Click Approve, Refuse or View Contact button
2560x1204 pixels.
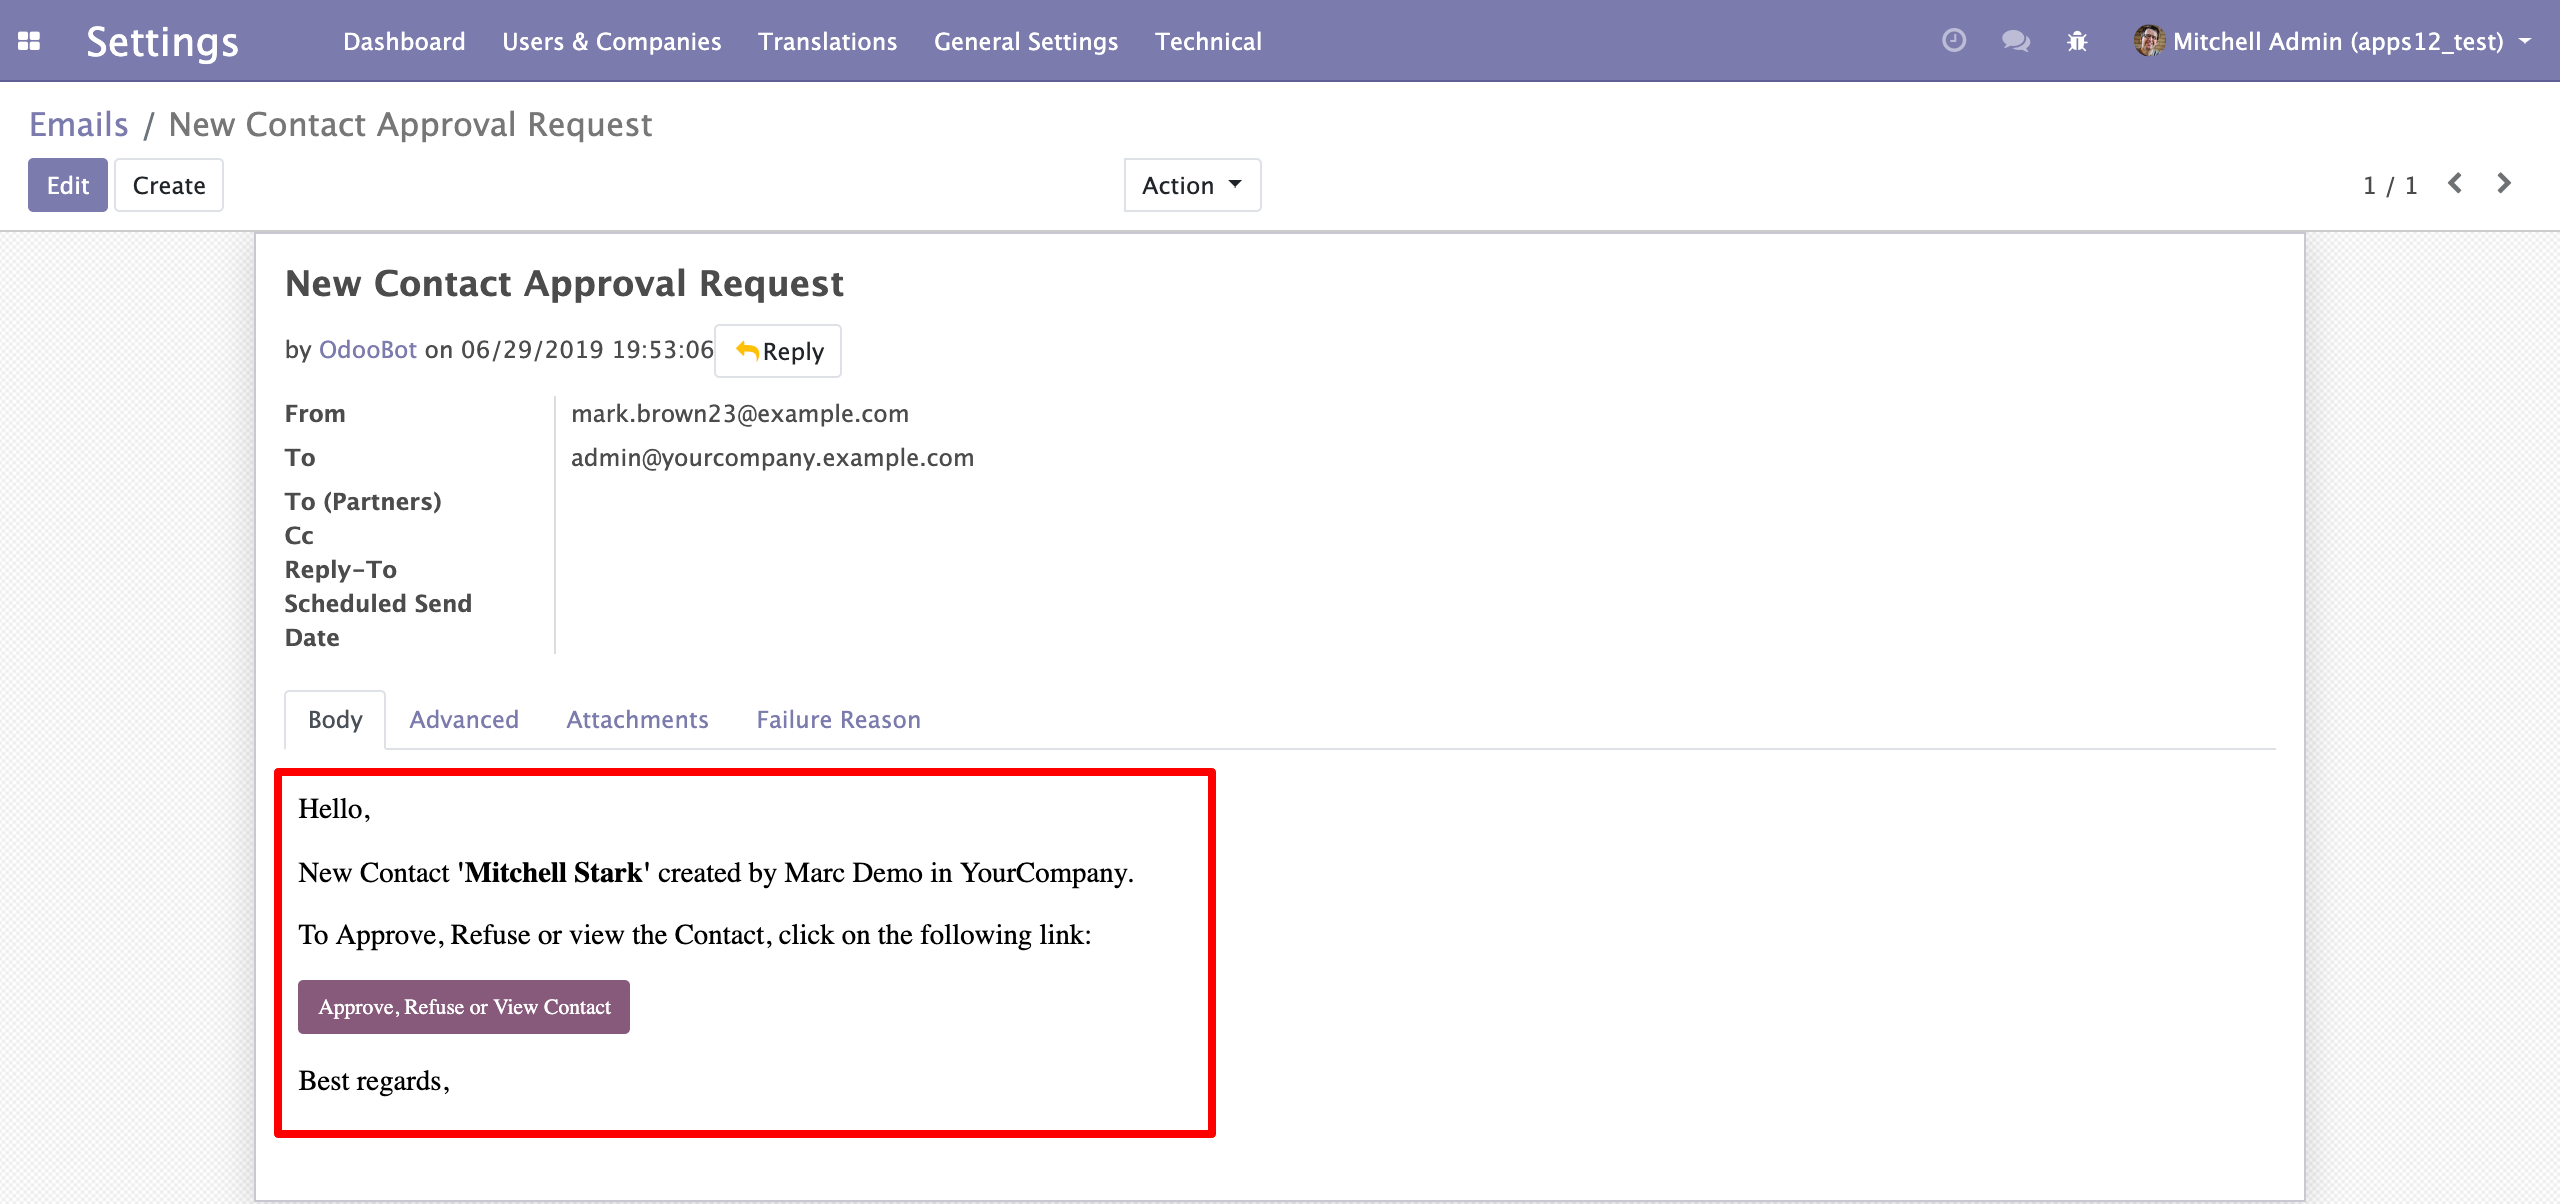coord(464,1007)
